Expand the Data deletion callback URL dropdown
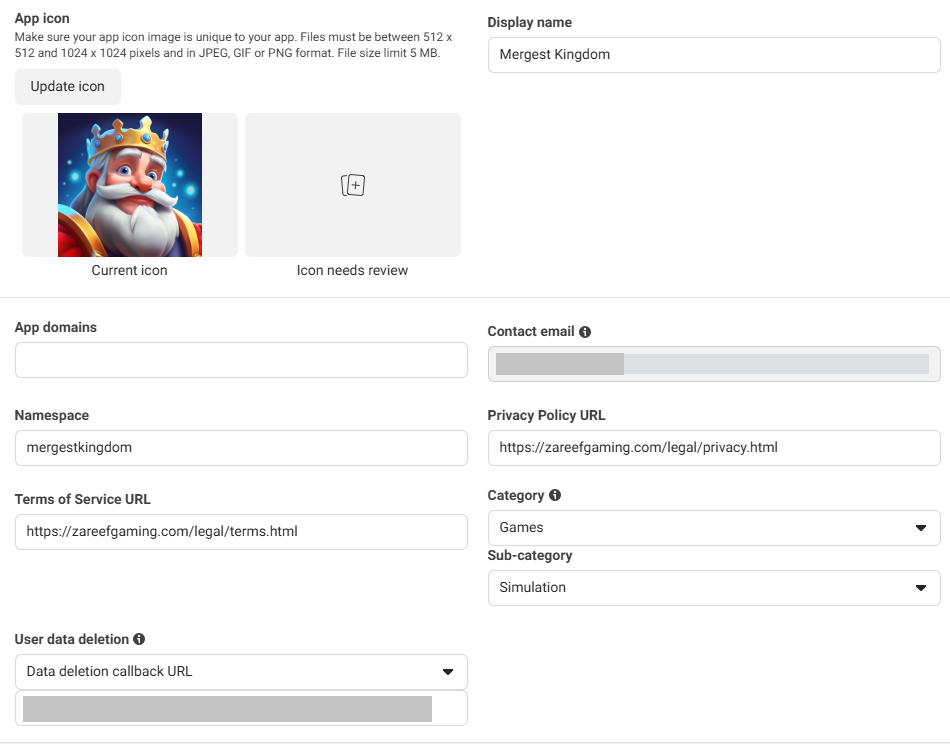The width and height of the screenshot is (950, 744). [x=240, y=671]
